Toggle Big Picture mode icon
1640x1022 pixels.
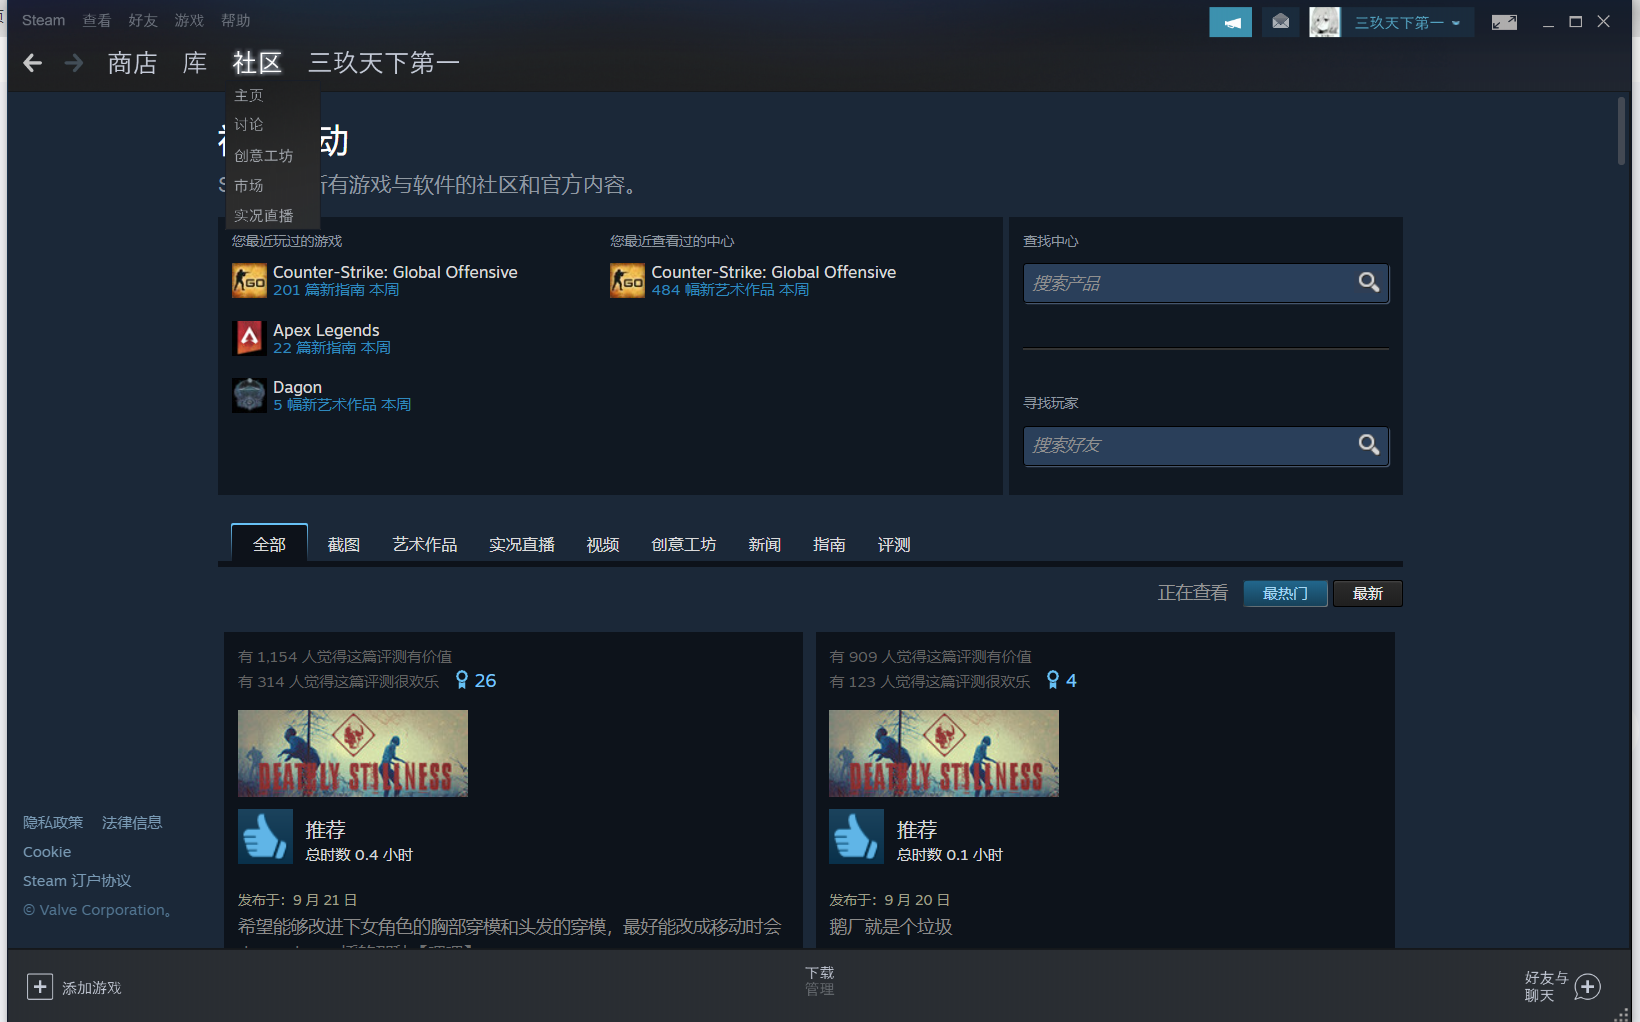tap(1504, 22)
